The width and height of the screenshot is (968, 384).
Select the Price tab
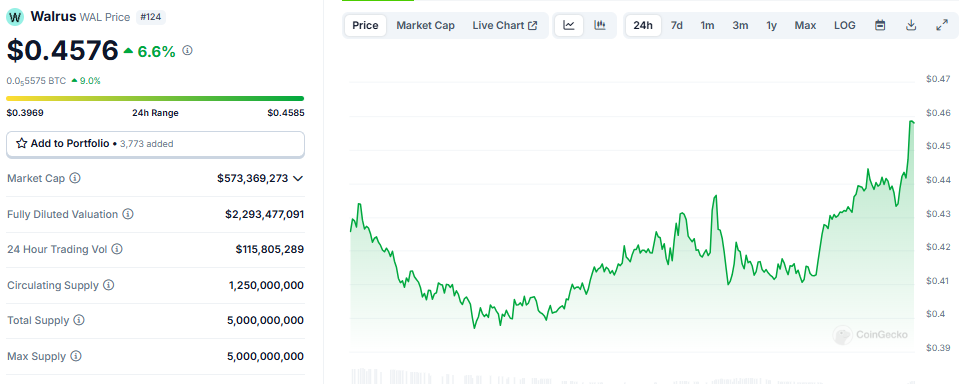pyautogui.click(x=365, y=25)
